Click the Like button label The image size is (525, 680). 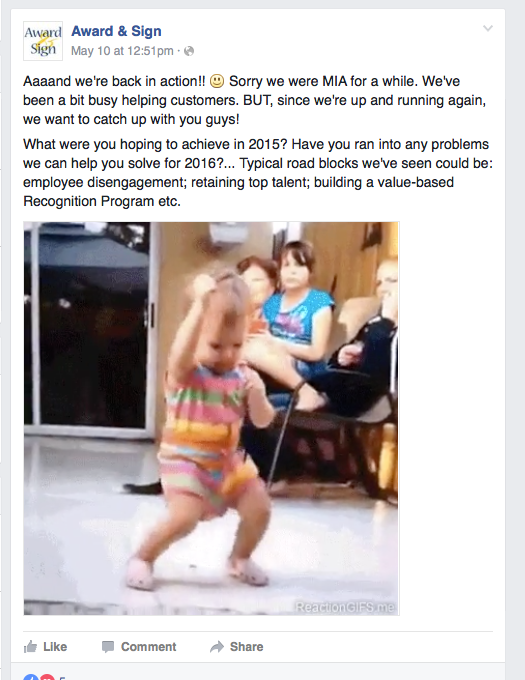(x=55, y=647)
